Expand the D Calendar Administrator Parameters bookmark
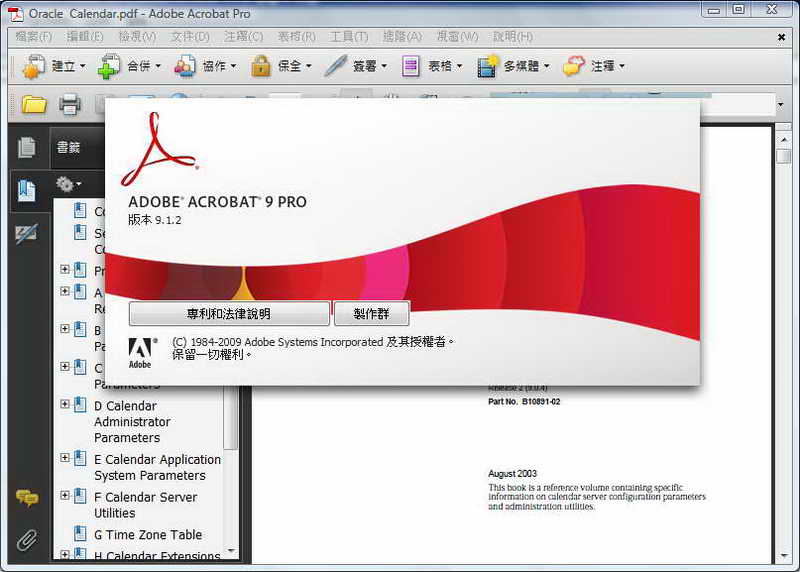 coord(65,406)
